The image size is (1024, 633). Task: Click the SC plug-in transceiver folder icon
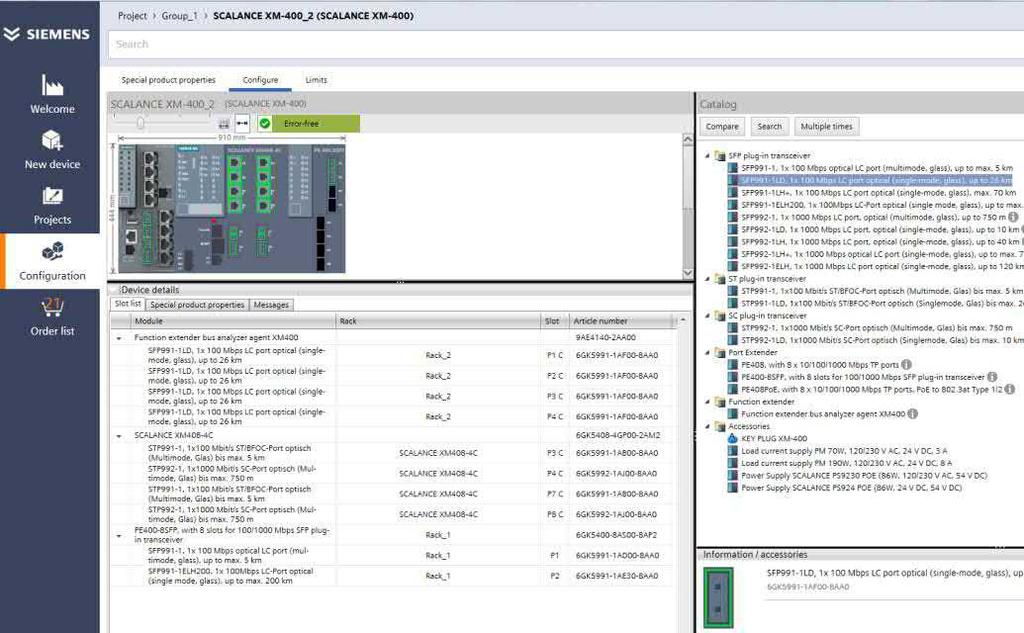point(720,316)
